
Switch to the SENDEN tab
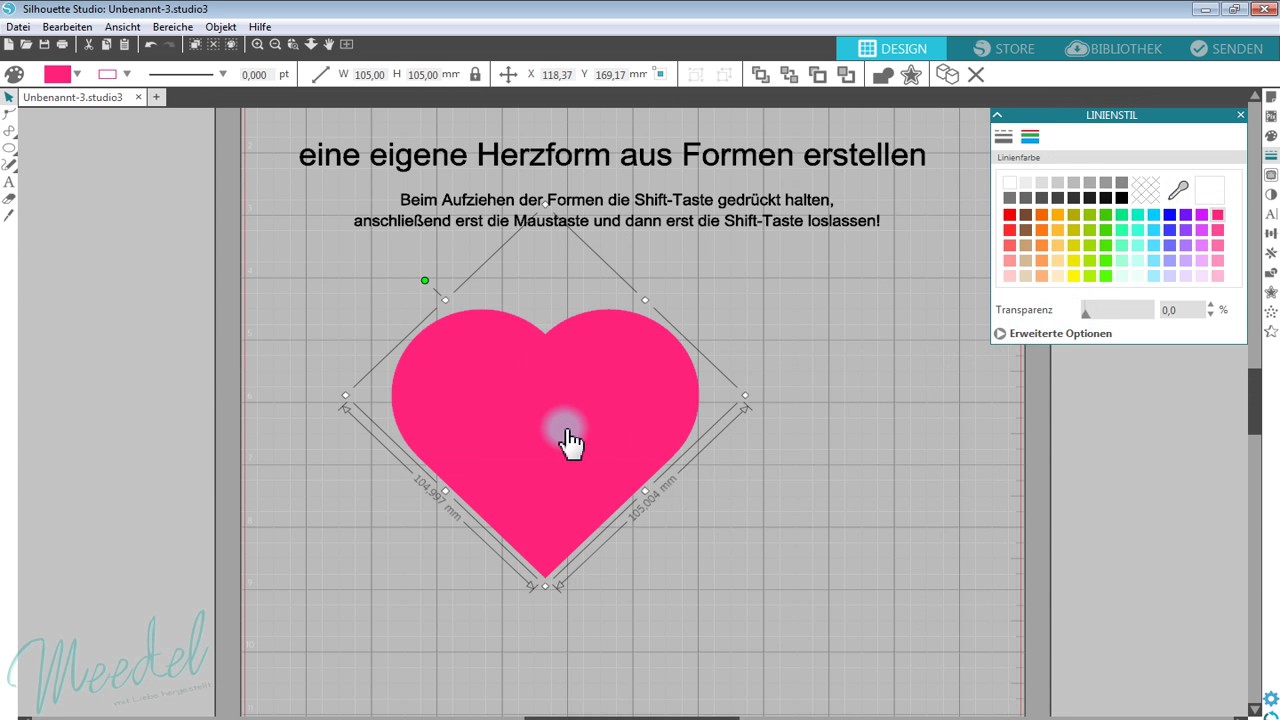click(1227, 48)
